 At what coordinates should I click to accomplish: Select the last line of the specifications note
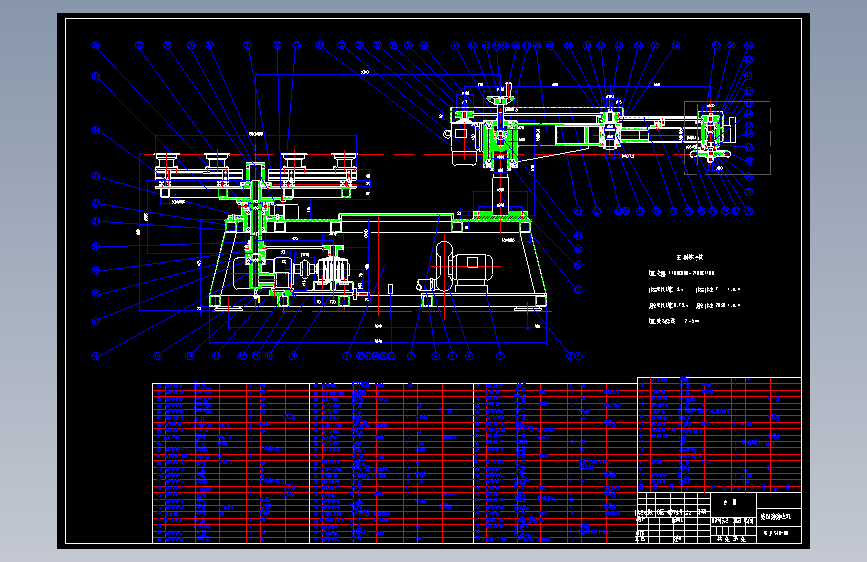[x=674, y=321]
